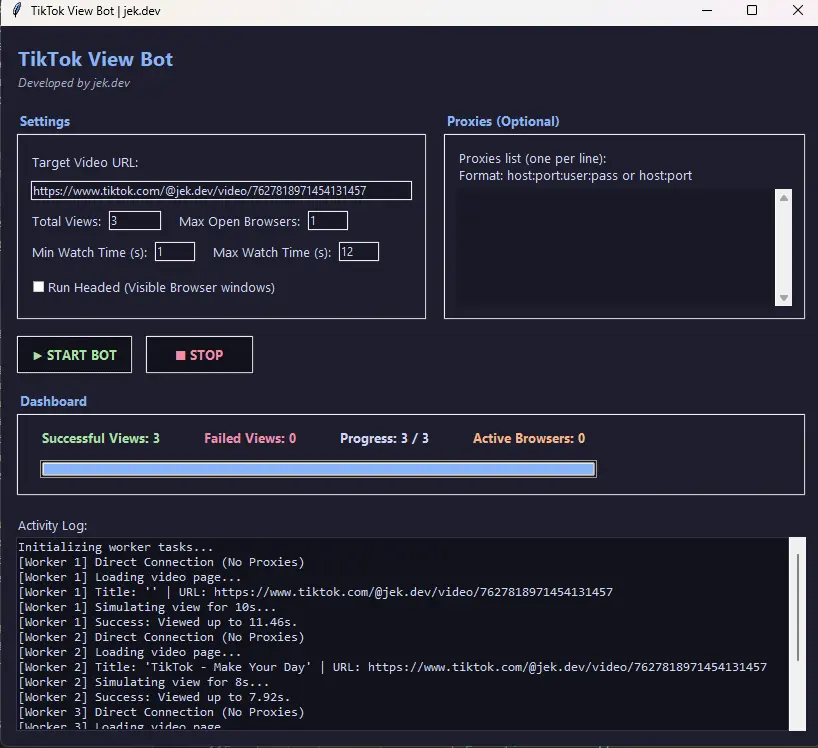Click log line Initializing worker tasks...
This screenshot has height=748, width=818.
pos(115,547)
